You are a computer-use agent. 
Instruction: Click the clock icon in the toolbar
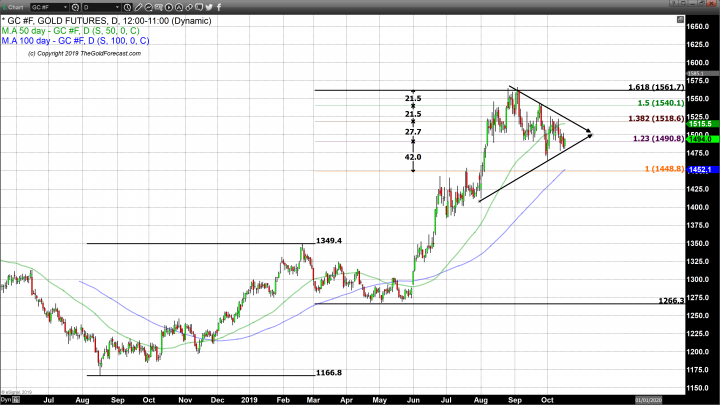pyautogui.click(x=127, y=8)
